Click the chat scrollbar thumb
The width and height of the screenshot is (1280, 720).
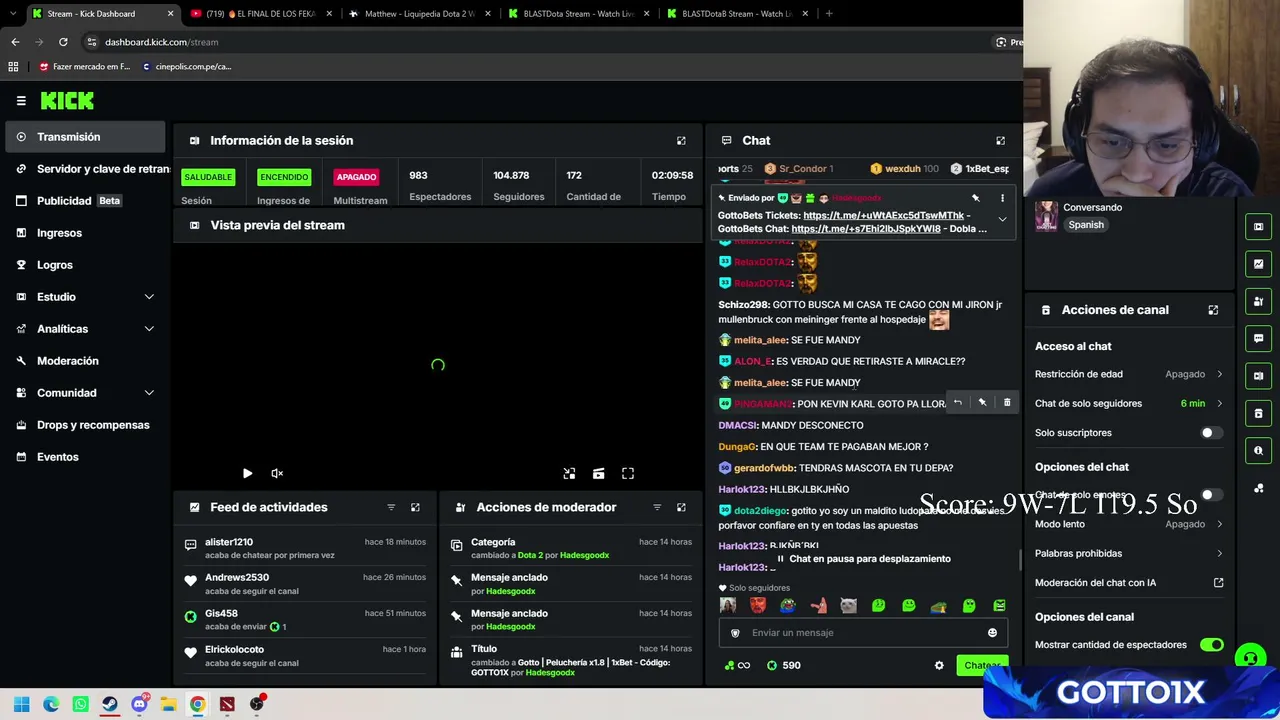click(1019, 559)
